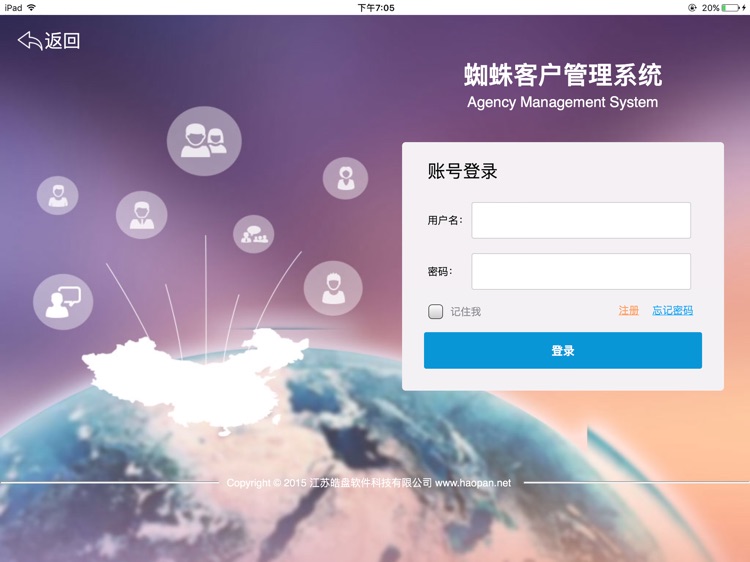Click the iPad label in the status bar
This screenshot has width=750, height=562.
(13, 8)
